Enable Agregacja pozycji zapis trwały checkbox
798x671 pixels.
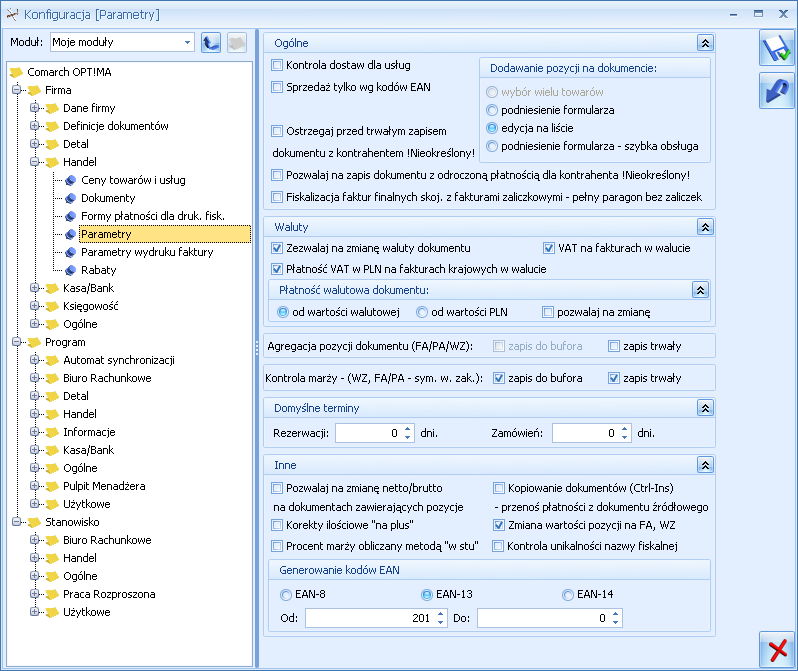point(614,346)
